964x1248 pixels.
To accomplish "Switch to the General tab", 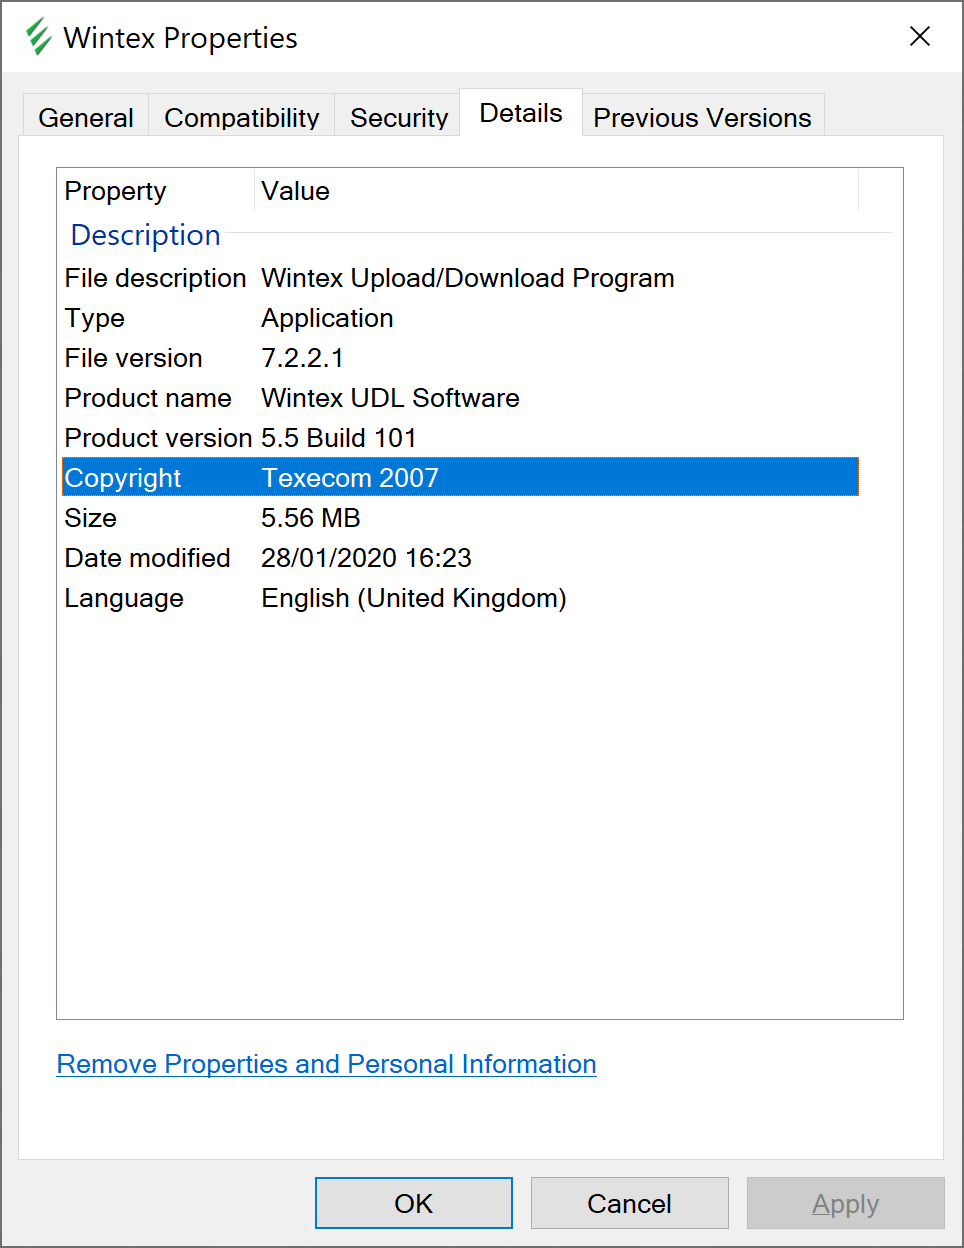I will [x=85, y=117].
